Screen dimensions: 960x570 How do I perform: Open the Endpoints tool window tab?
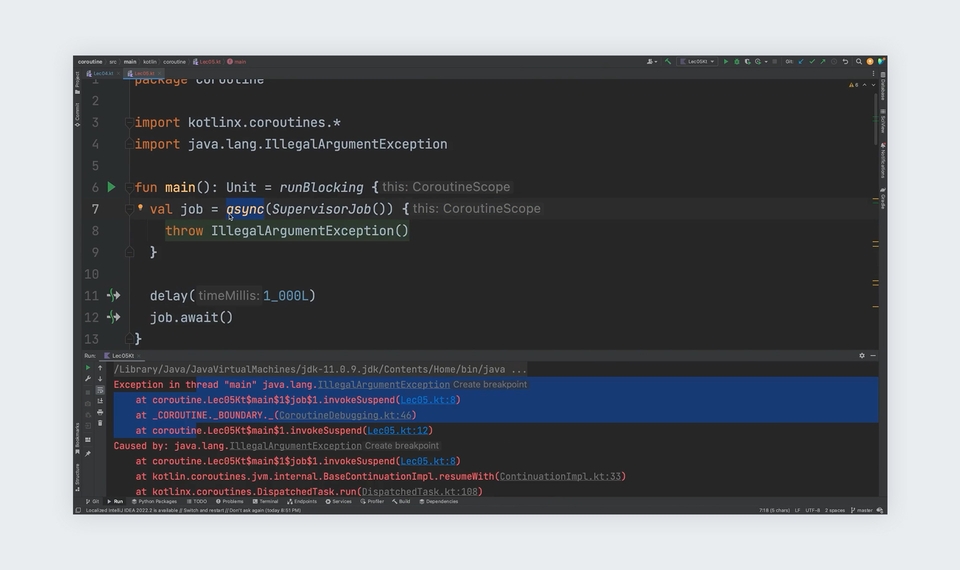point(302,501)
